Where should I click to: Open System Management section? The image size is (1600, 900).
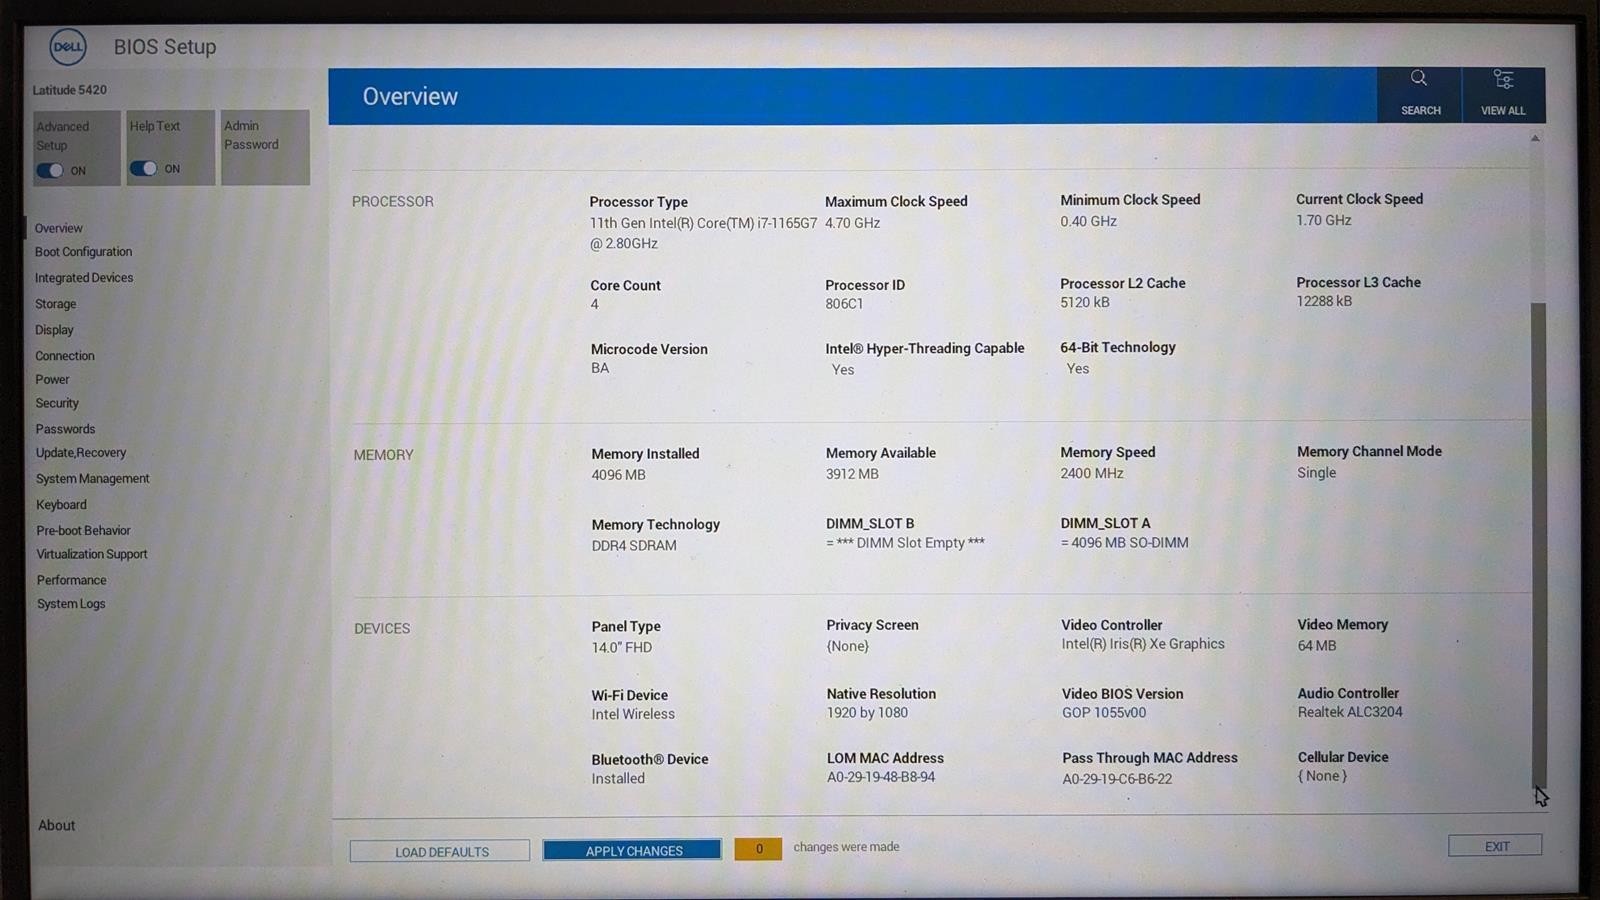[93, 479]
